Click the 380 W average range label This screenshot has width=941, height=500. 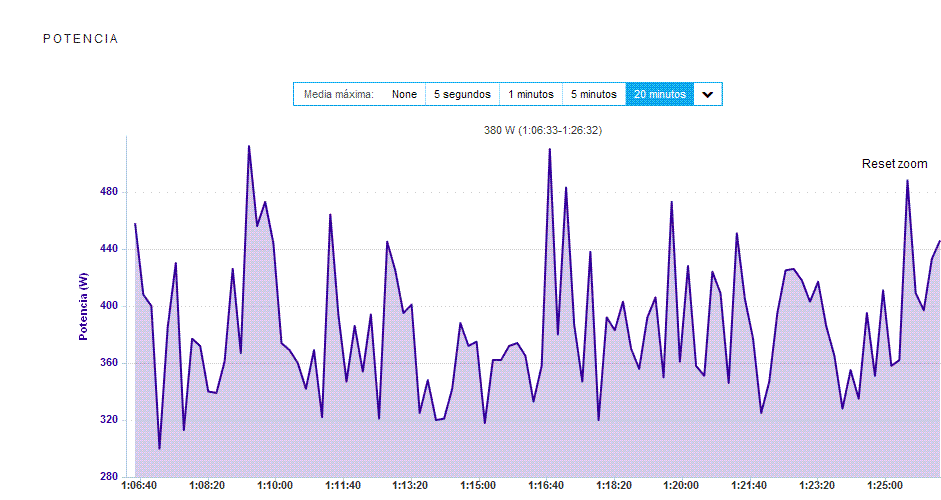pos(542,130)
